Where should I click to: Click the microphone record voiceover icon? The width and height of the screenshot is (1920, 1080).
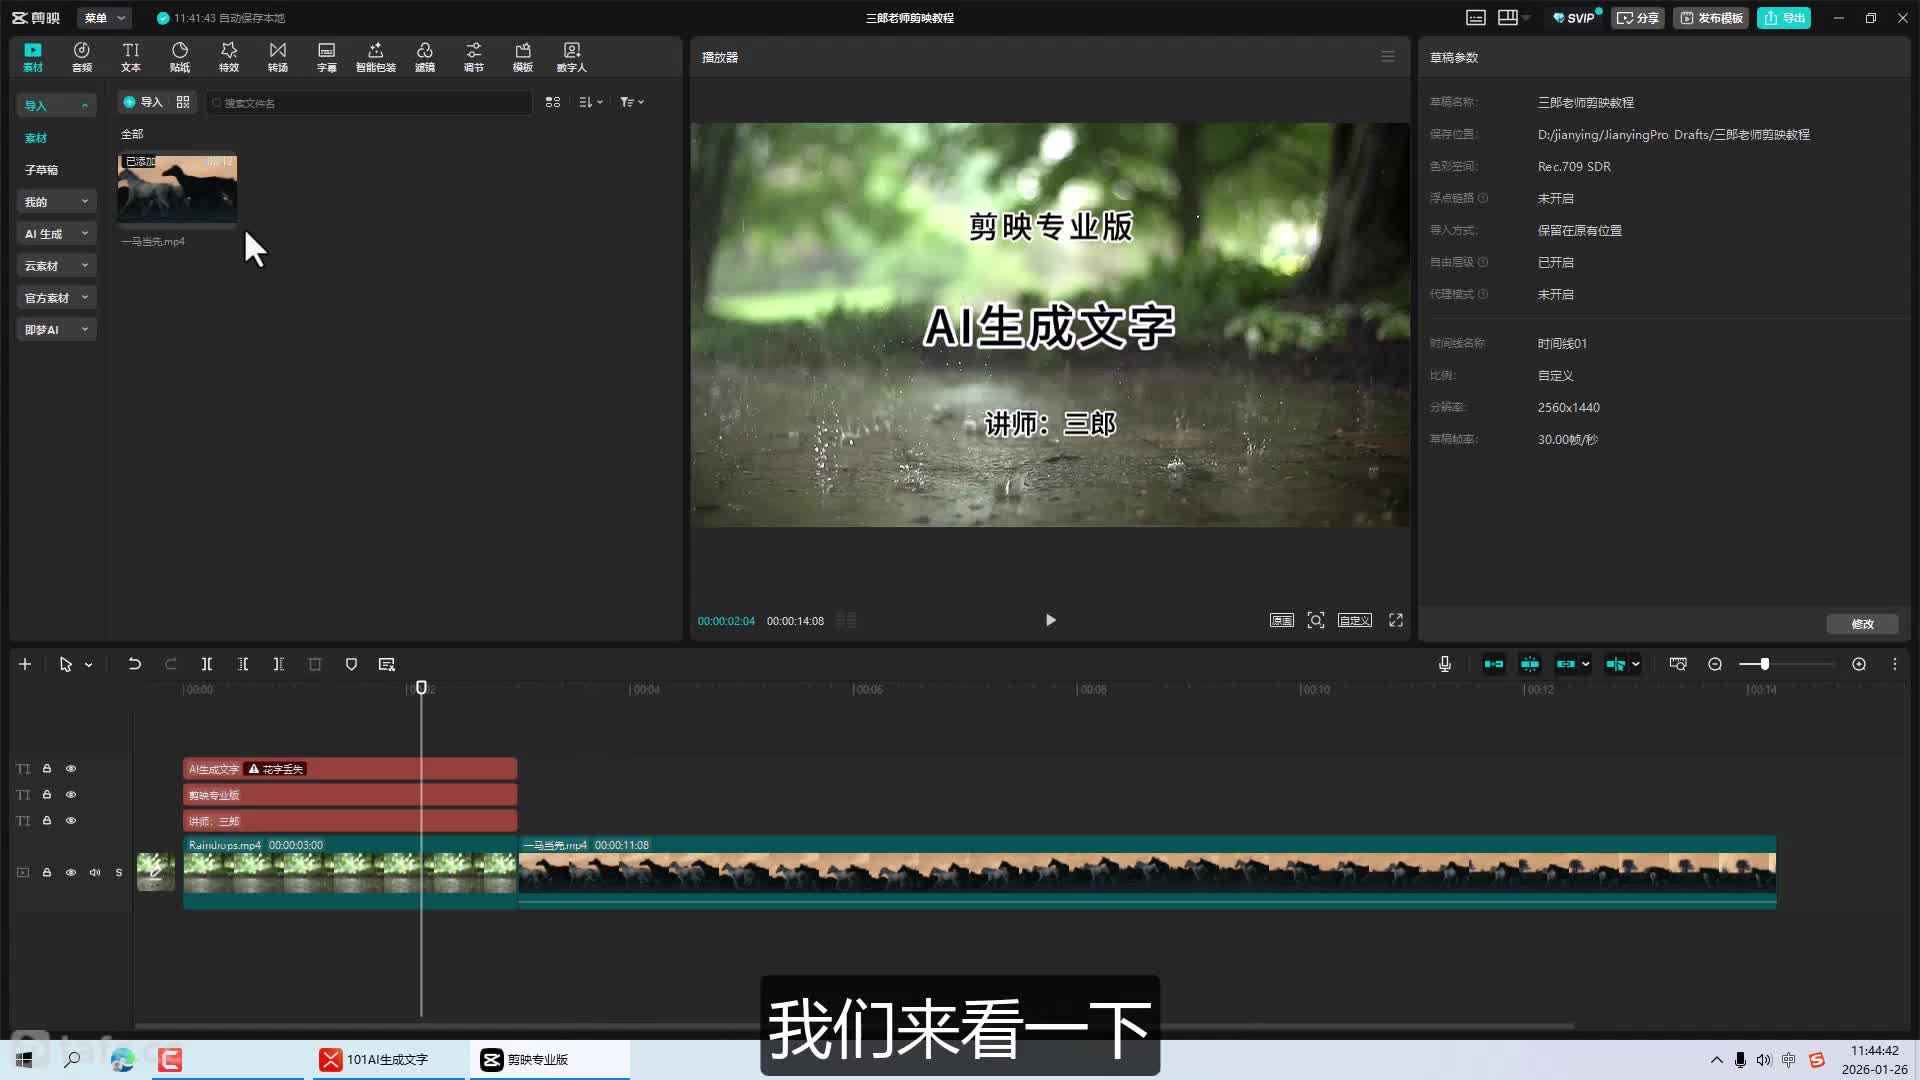click(1445, 664)
